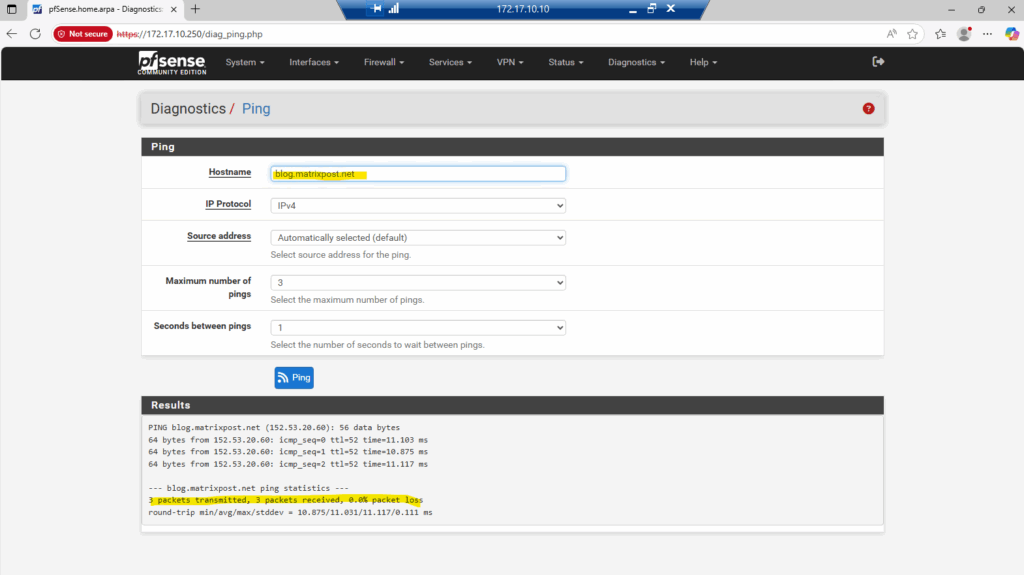Click the icmp_seq=0 reply line
The image size is (1024, 575).
click(x=288, y=440)
